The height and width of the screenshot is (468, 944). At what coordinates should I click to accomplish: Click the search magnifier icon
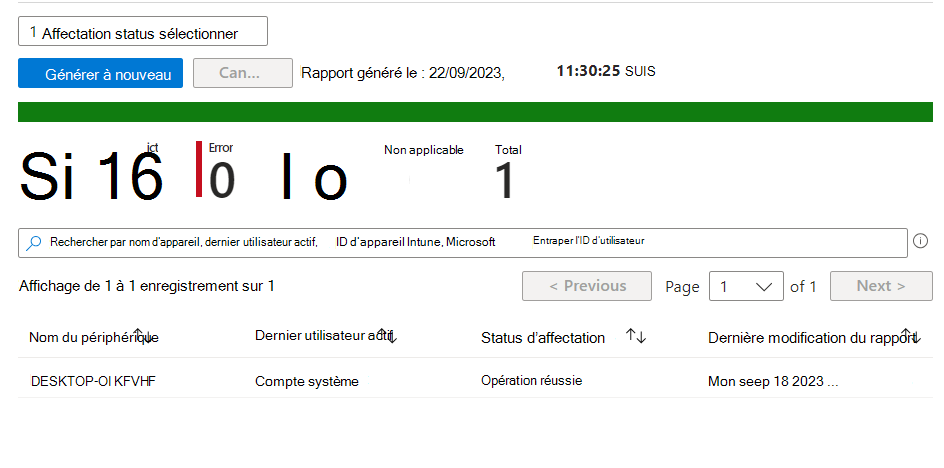(34, 243)
